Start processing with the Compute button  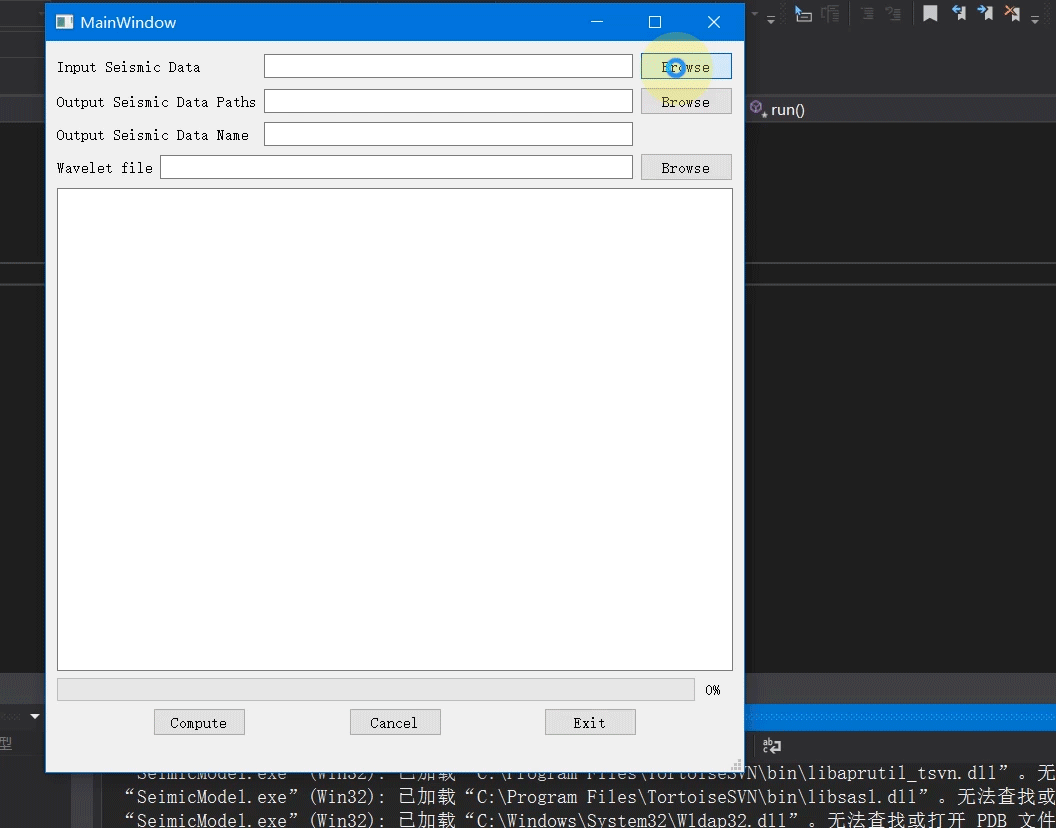coord(199,722)
